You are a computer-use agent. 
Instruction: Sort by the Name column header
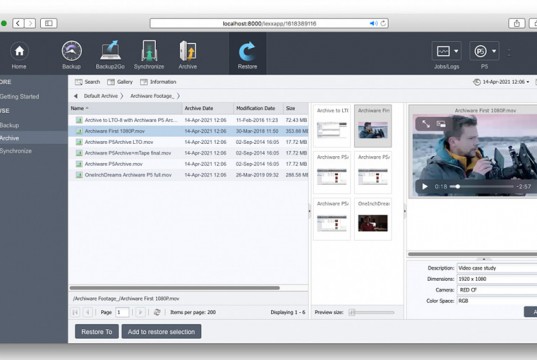(125, 108)
